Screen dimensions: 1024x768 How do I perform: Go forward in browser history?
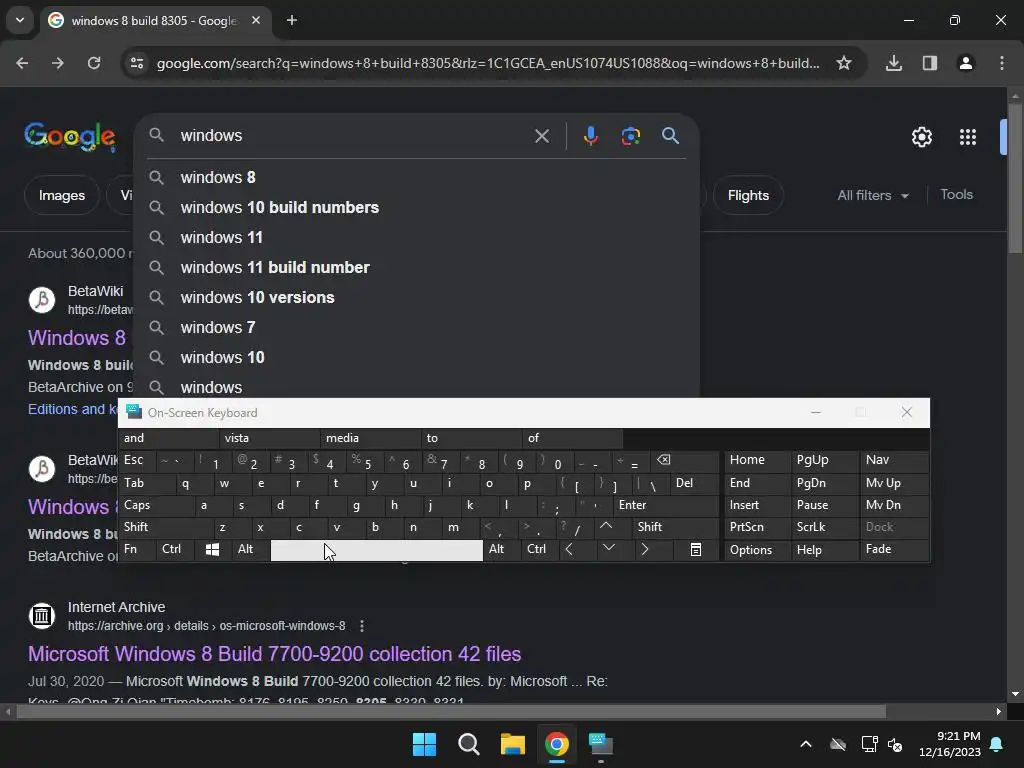click(57, 63)
